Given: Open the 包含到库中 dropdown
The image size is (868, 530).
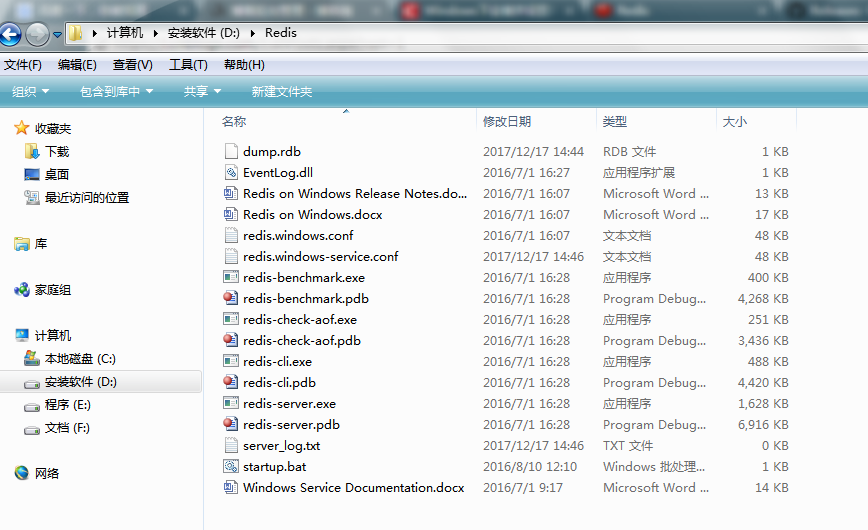Looking at the screenshot, I should [x=116, y=91].
